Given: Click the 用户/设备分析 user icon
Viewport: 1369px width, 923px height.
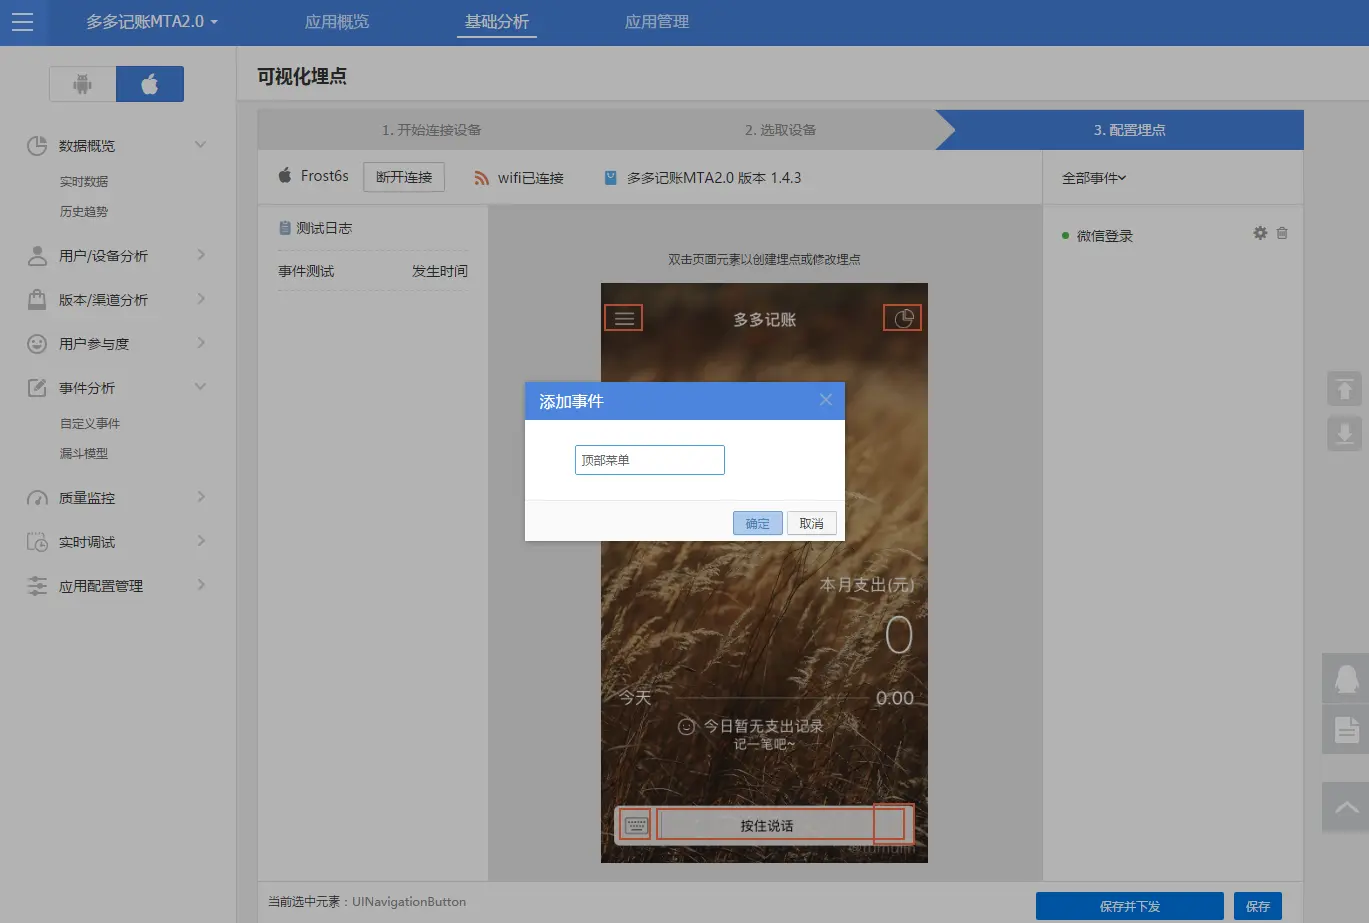Looking at the screenshot, I should click(37, 256).
